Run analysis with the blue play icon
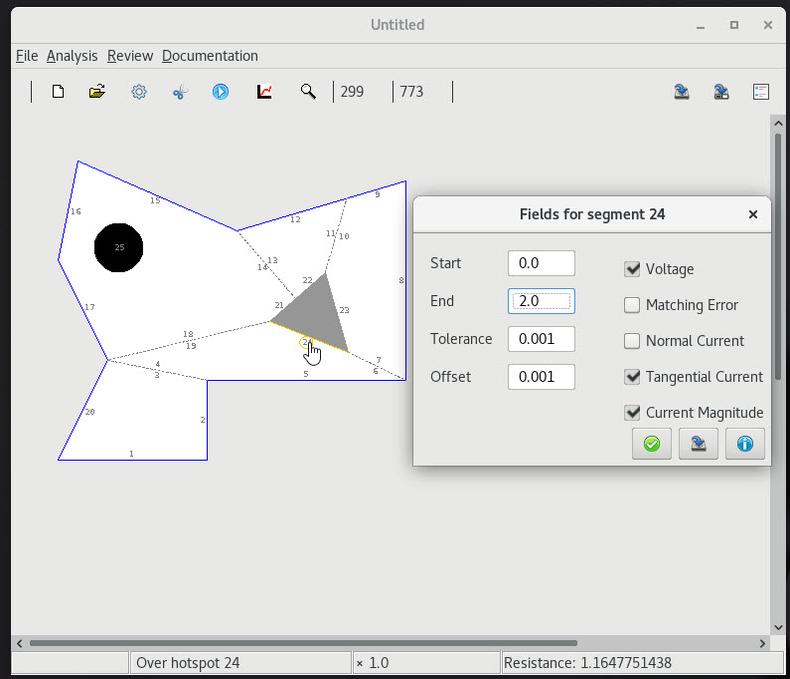790x679 pixels. tap(221, 92)
